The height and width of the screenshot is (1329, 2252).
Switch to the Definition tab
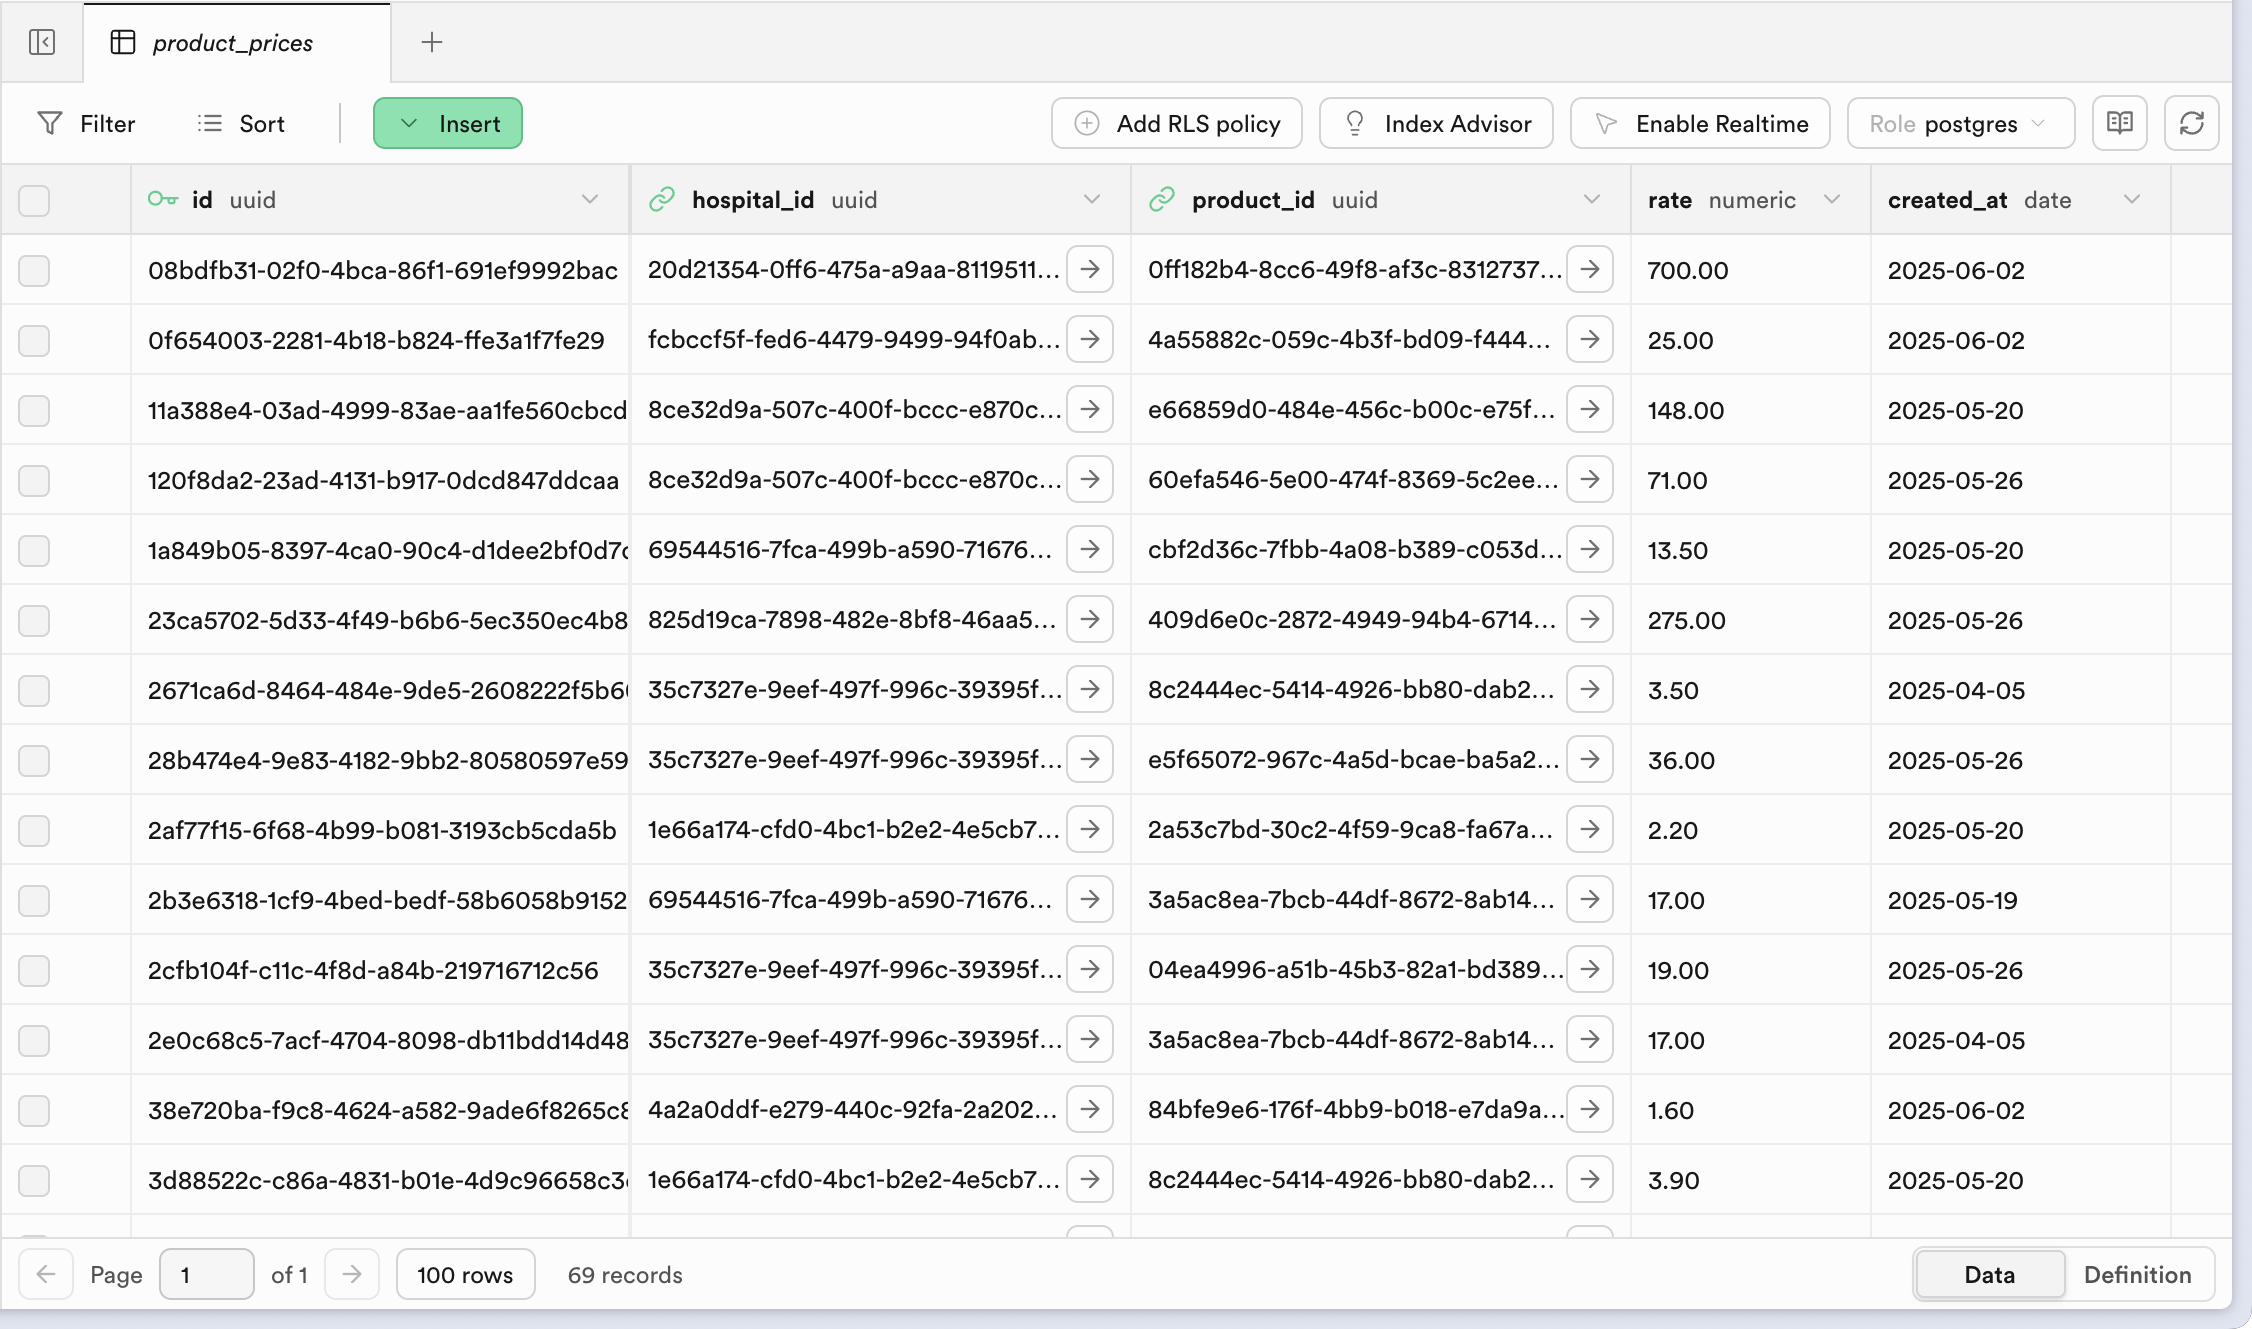[x=2137, y=1274]
